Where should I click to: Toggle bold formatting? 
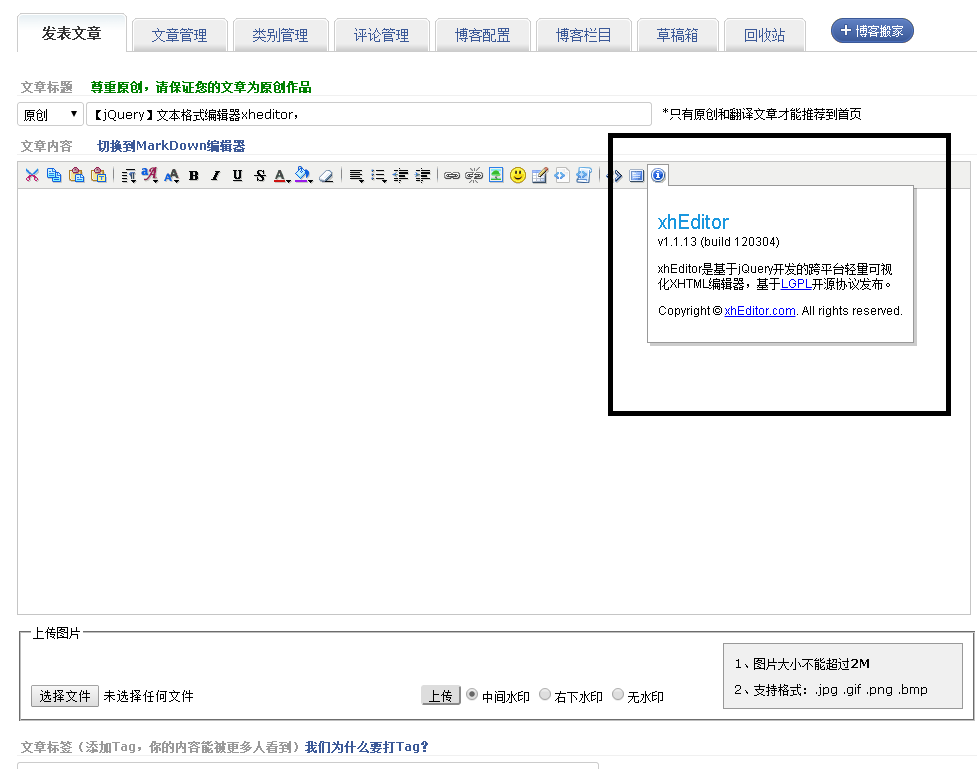(x=194, y=175)
